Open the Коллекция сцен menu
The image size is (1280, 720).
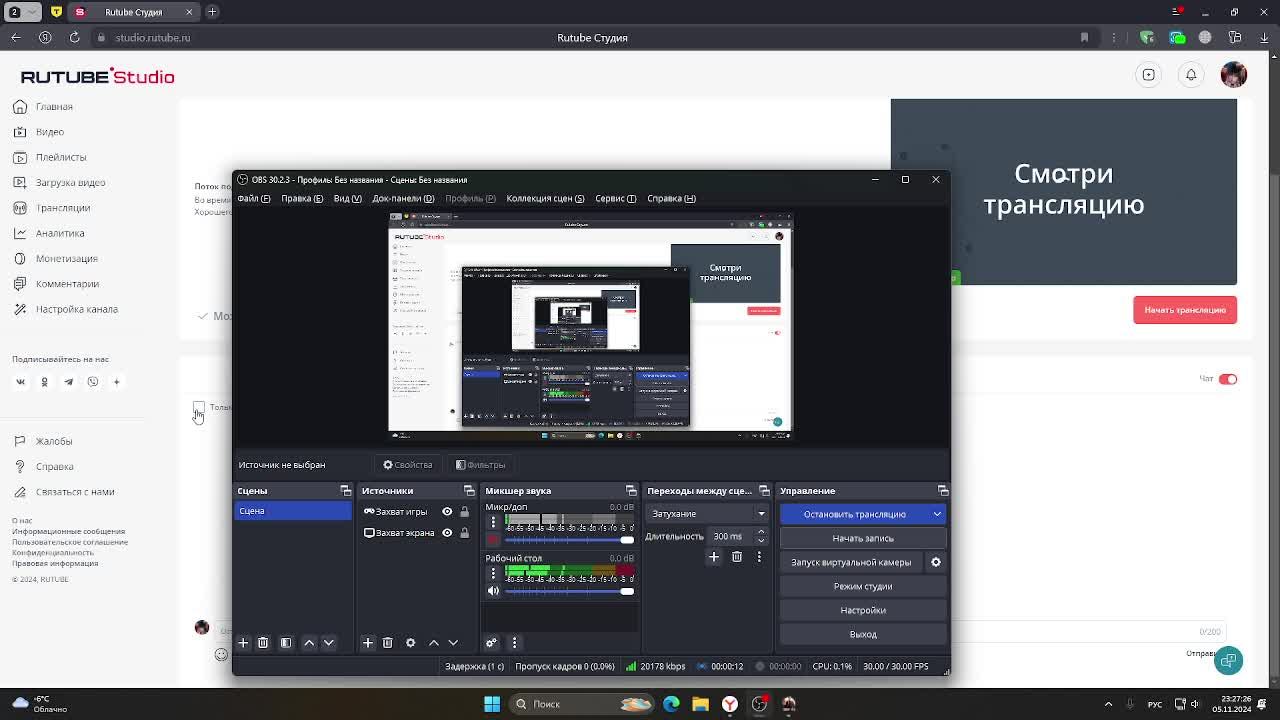(x=545, y=199)
